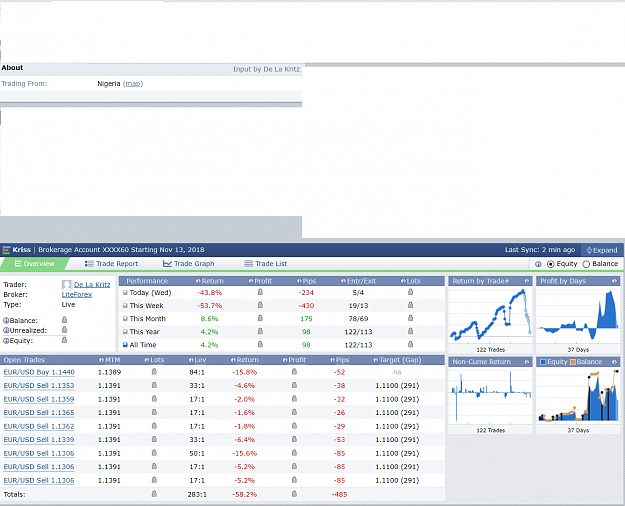This screenshot has height=506, width=625.
Task: Click Lev column info icon in Open Trades
Action: click(x=191, y=360)
